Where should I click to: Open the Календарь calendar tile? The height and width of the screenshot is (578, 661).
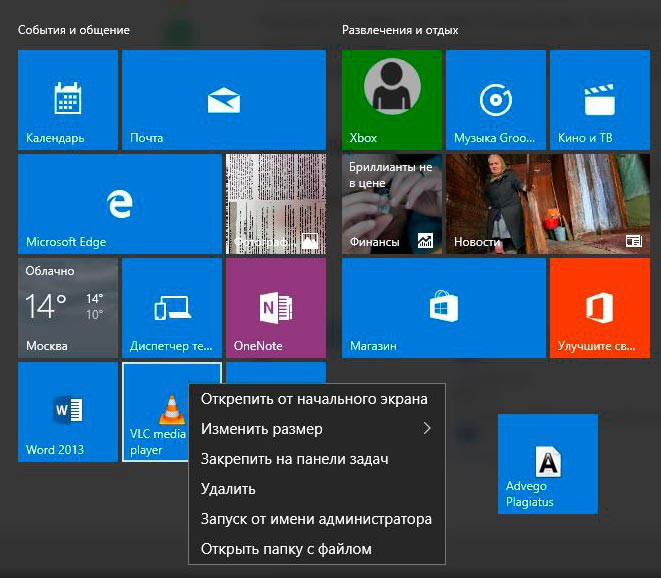(68, 100)
